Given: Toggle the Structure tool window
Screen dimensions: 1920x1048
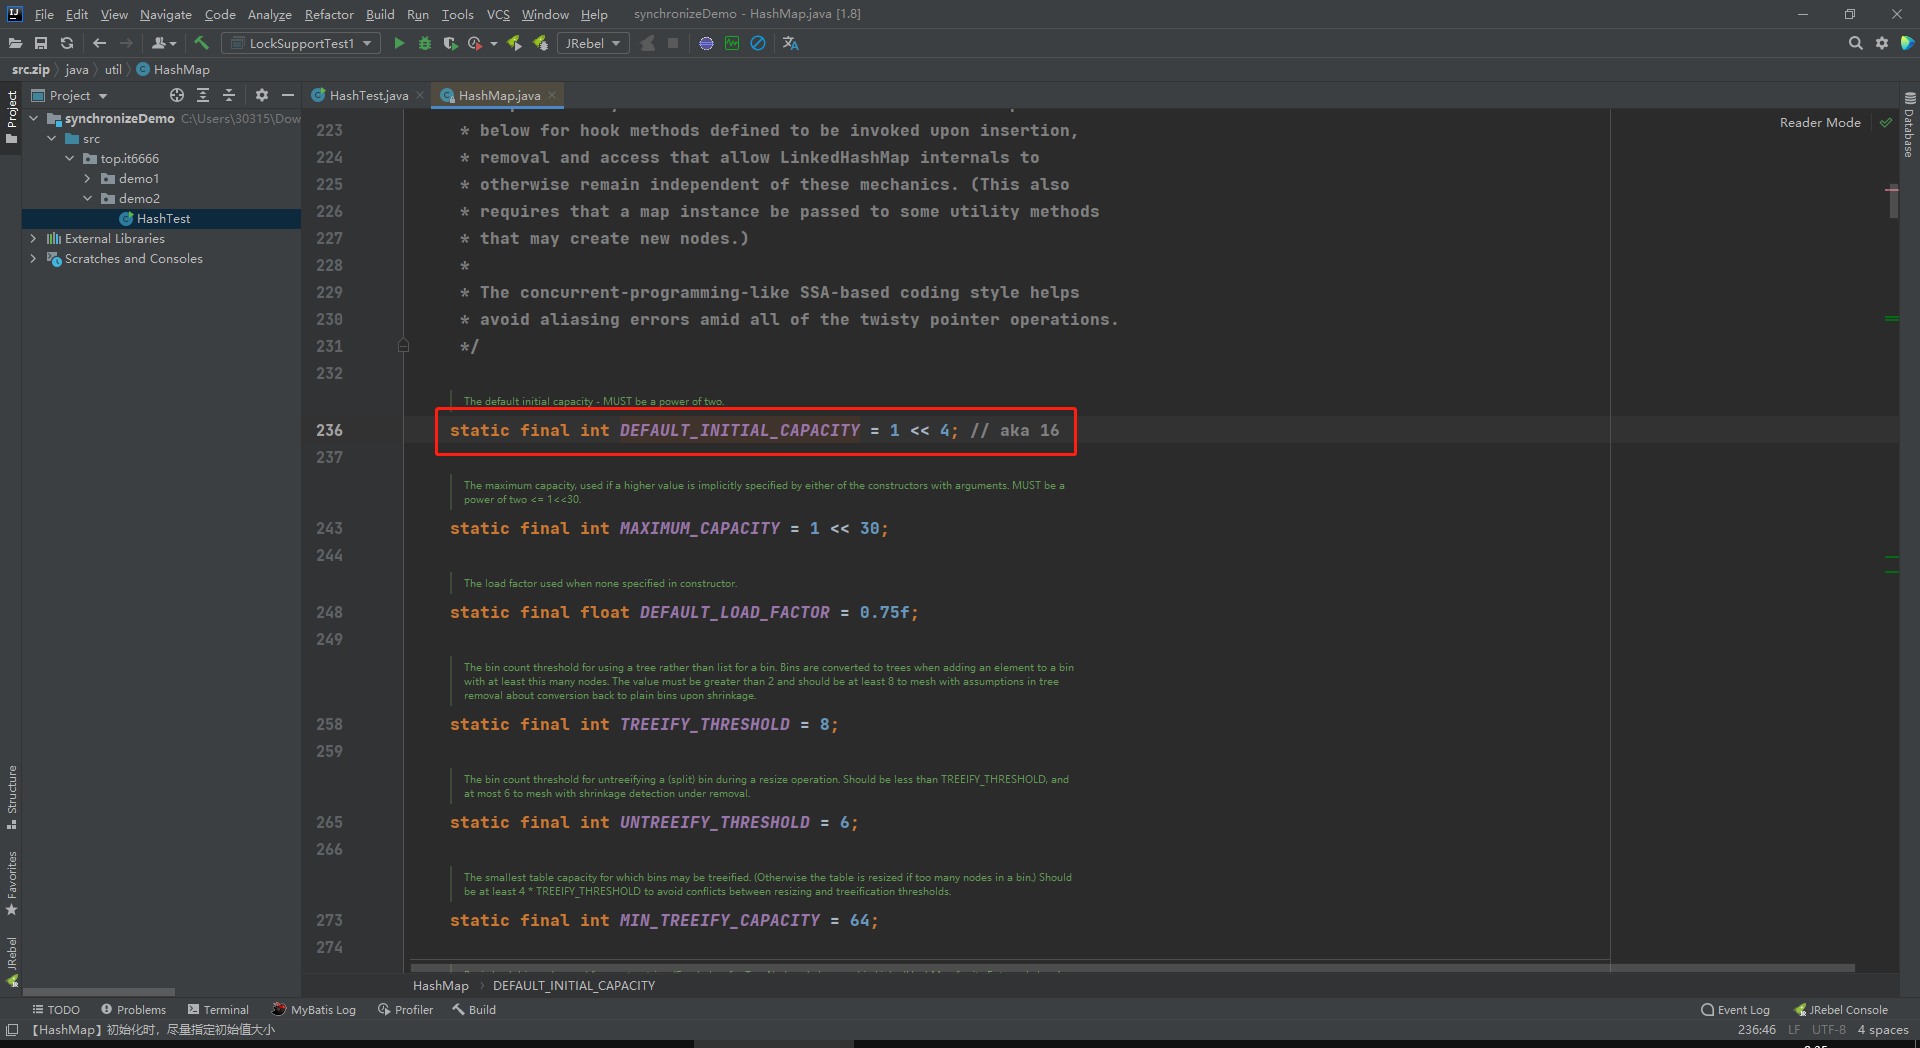Looking at the screenshot, I should pyautogui.click(x=12, y=796).
